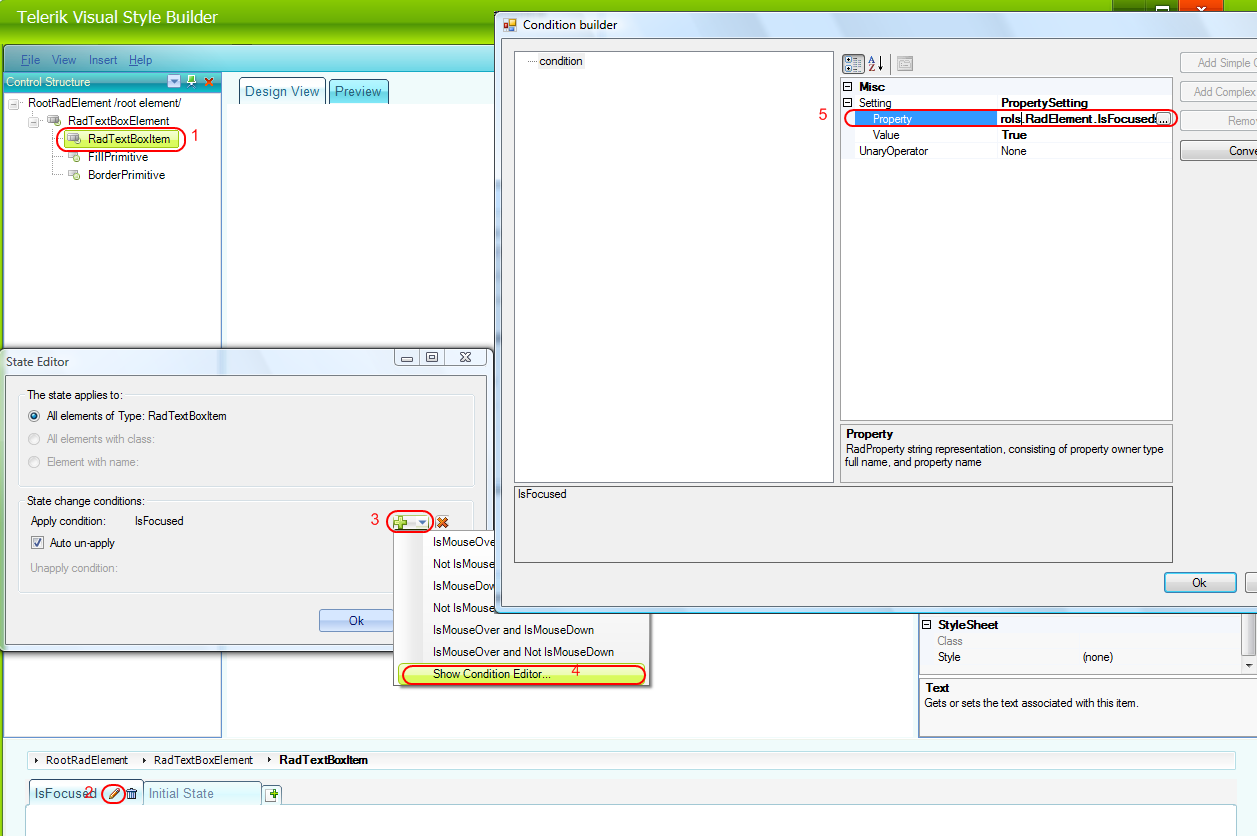Click the red X remove-condition icon
The image size is (1257, 836).
point(442,522)
